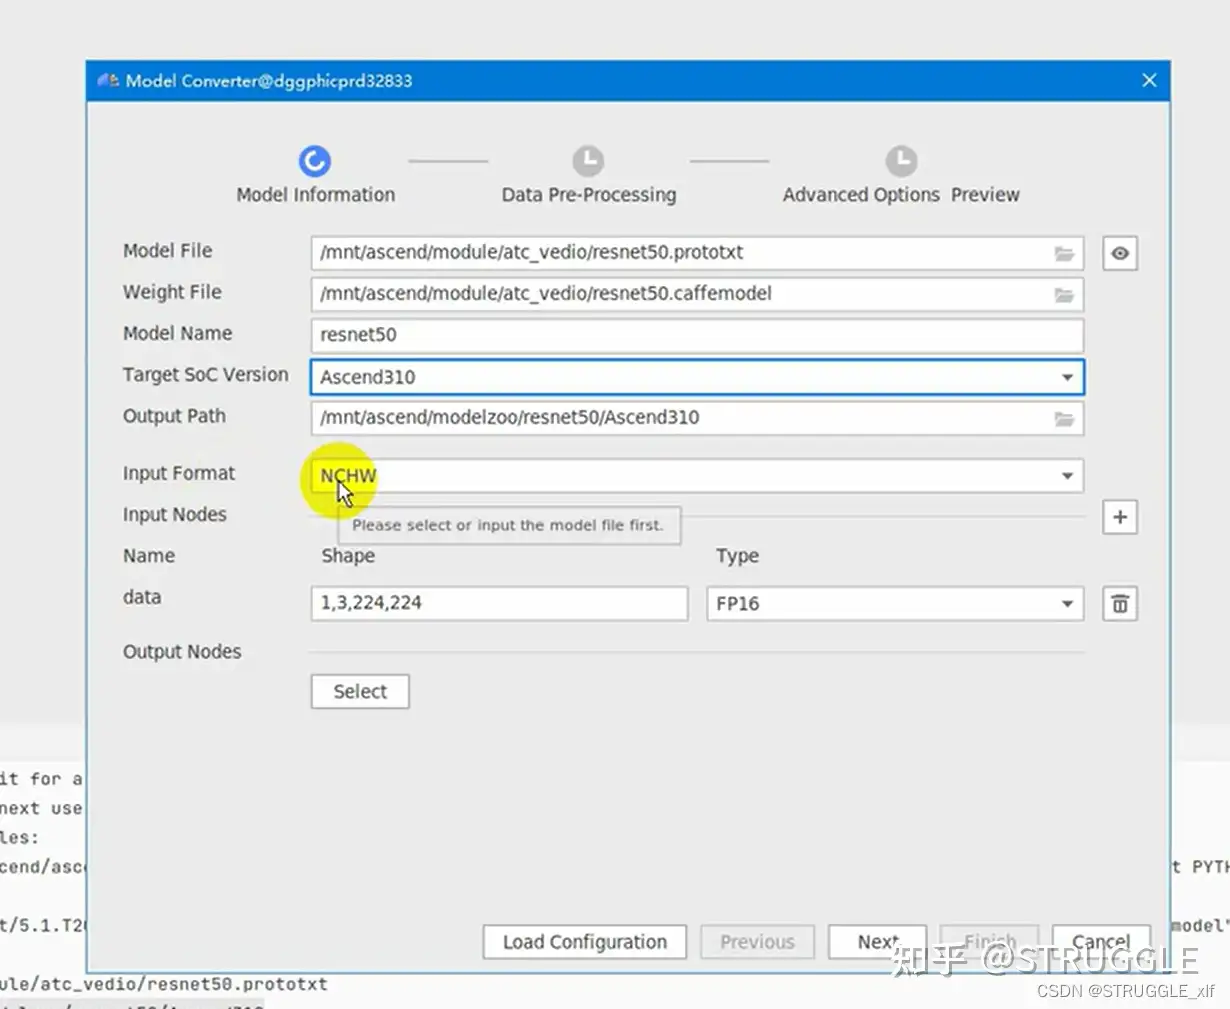Click the Model Converter title bar icon

click(108, 81)
